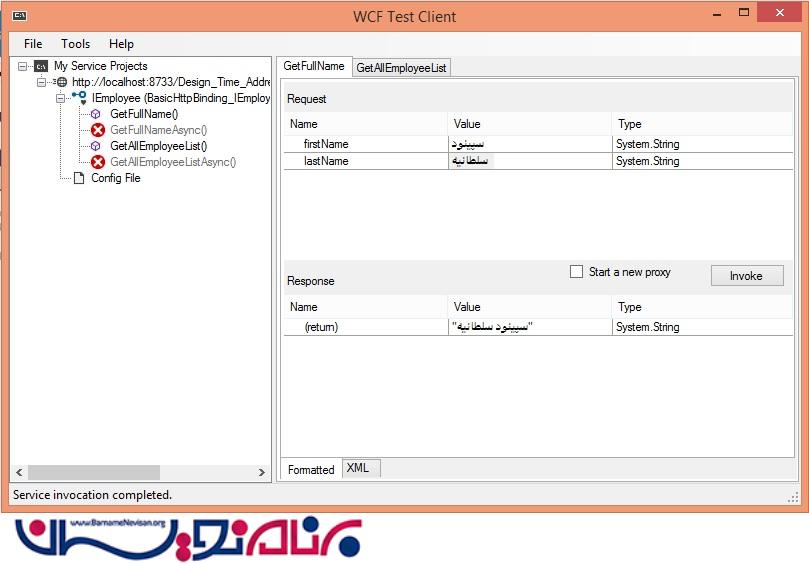The height and width of the screenshot is (563, 809).
Task: Click the red error icon beside GetAllEmployeeListAsync()
Action: (98, 162)
